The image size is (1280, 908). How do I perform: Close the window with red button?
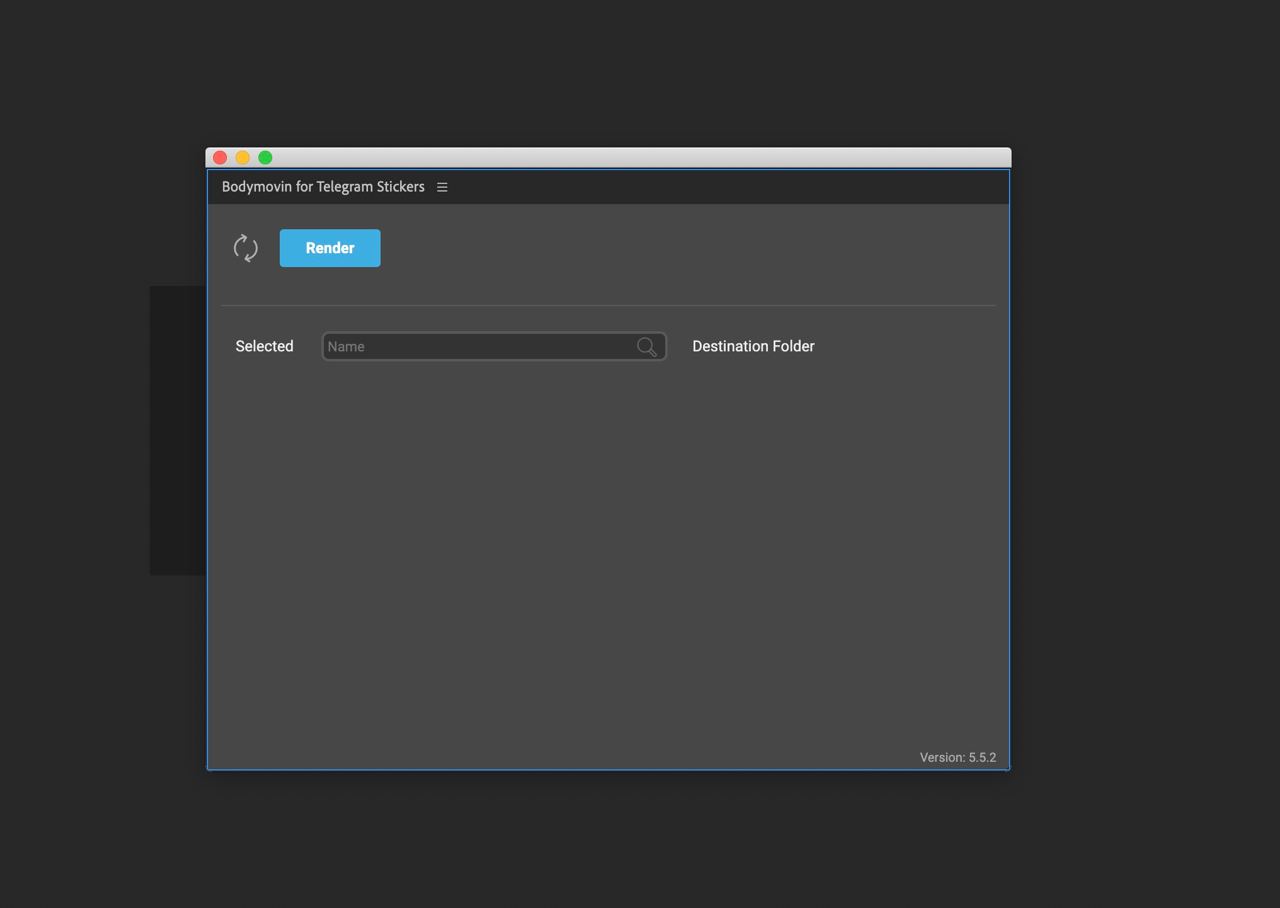pos(220,157)
